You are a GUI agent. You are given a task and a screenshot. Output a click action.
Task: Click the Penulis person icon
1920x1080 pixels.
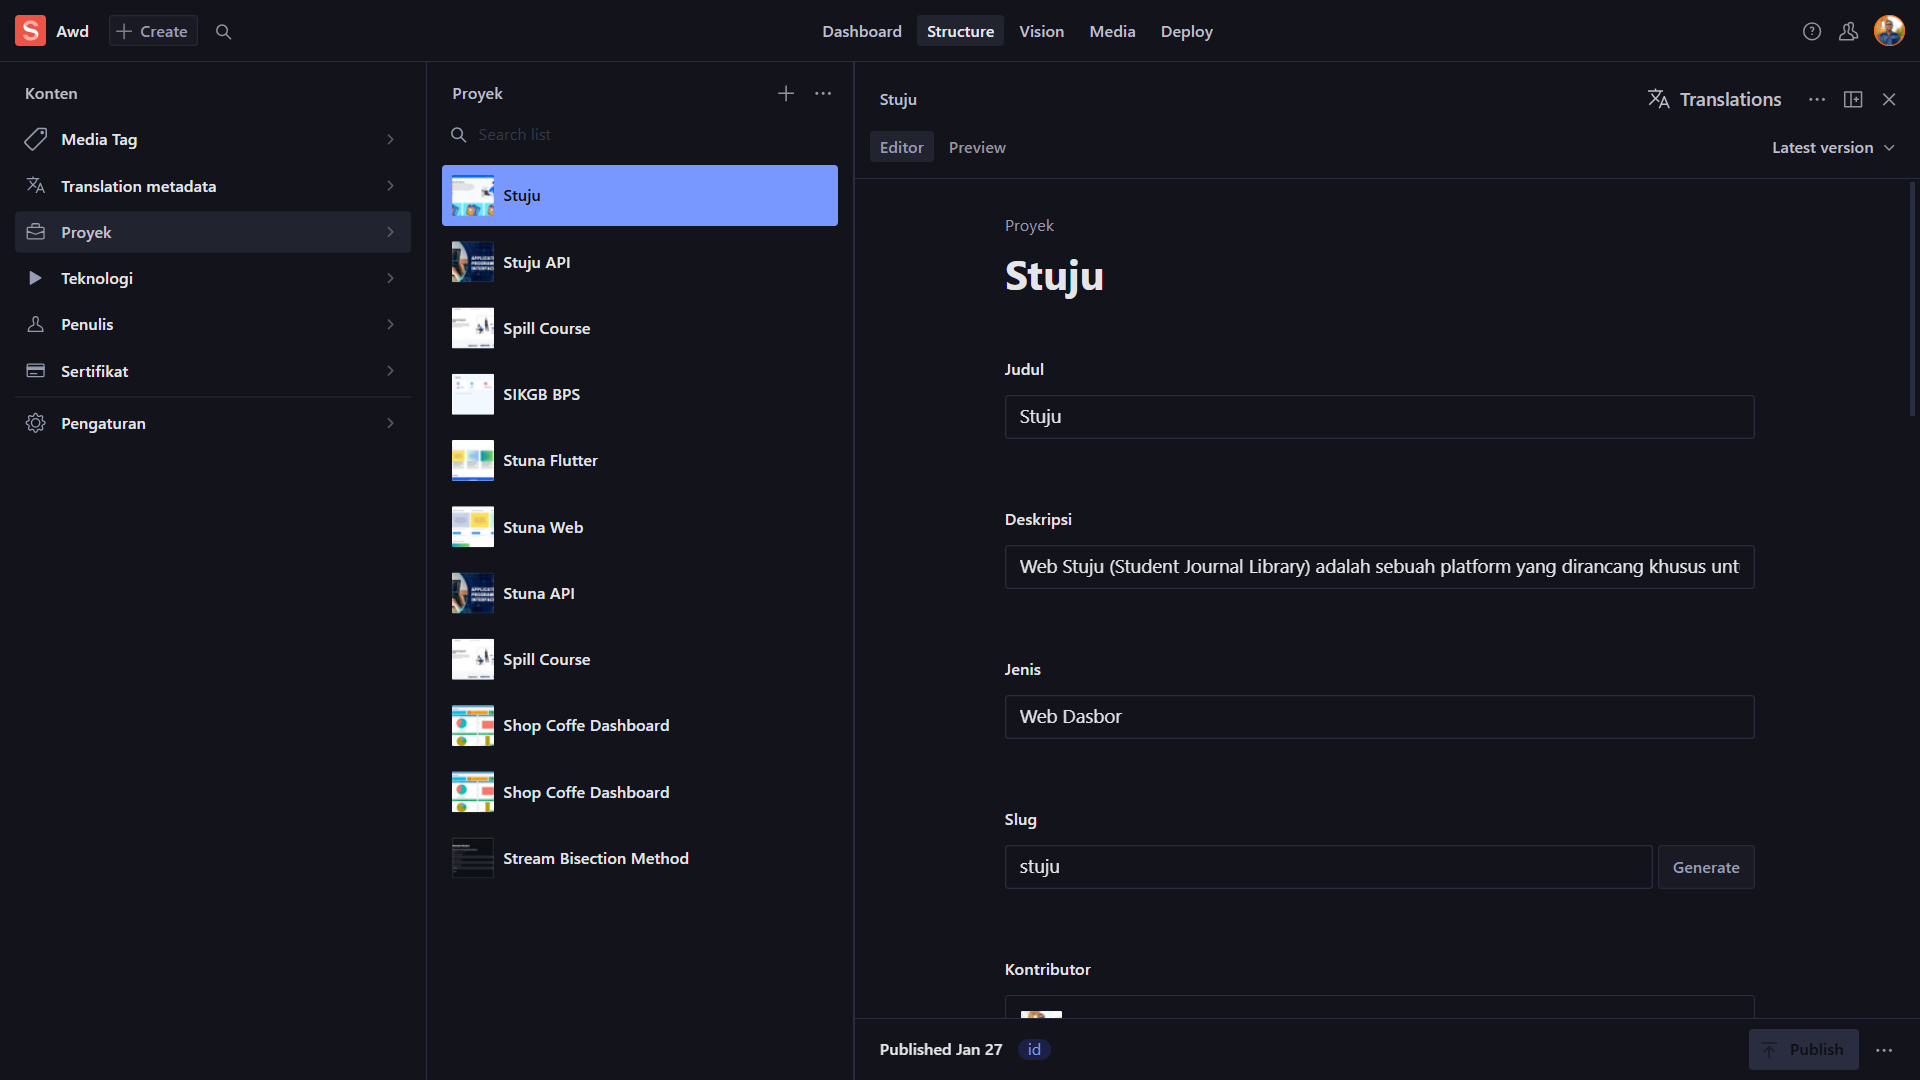[36, 324]
